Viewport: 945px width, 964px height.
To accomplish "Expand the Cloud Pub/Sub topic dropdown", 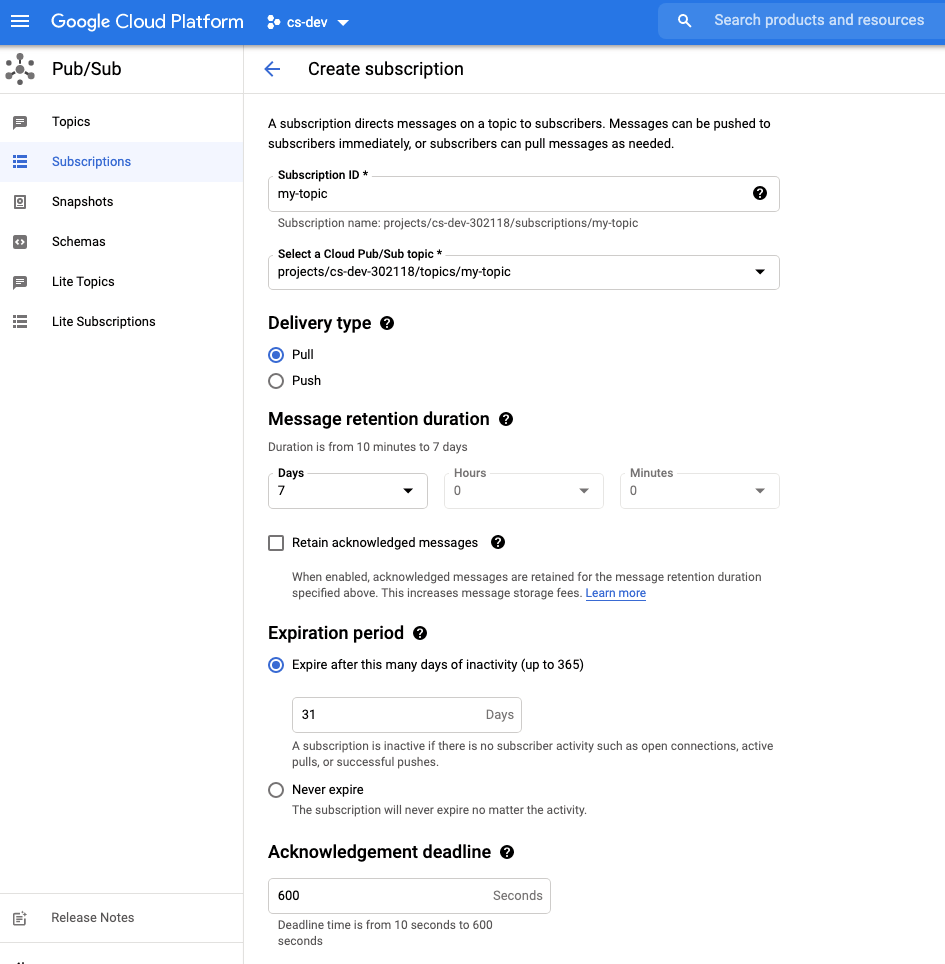I will click(524, 272).
